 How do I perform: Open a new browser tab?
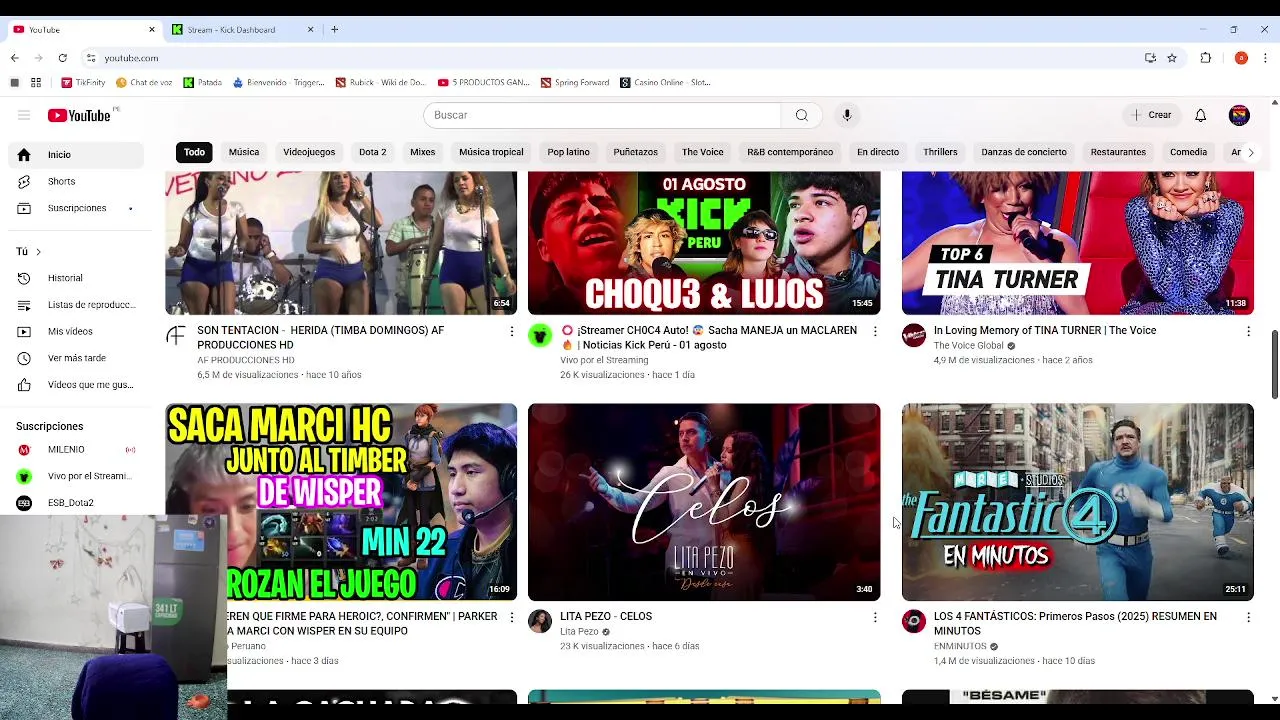334,29
